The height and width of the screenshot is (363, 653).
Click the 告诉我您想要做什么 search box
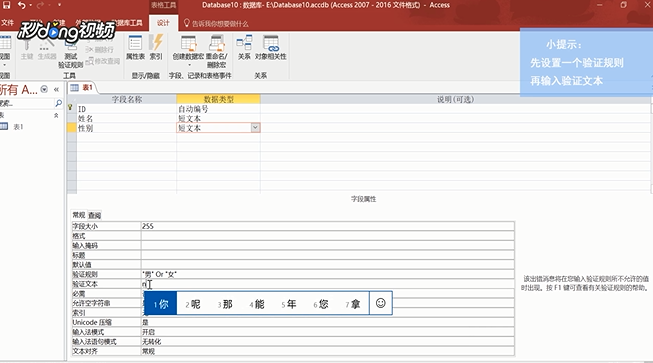220,24
